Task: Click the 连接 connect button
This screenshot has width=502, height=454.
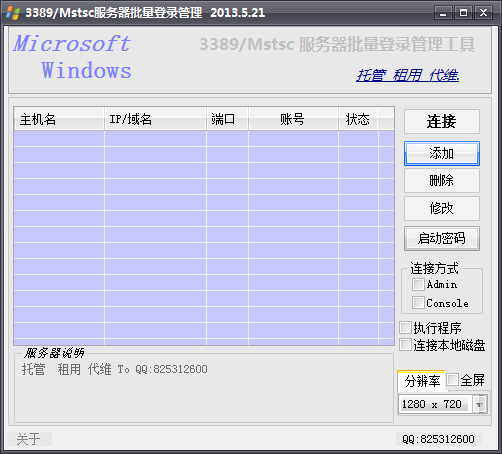Action: point(442,121)
